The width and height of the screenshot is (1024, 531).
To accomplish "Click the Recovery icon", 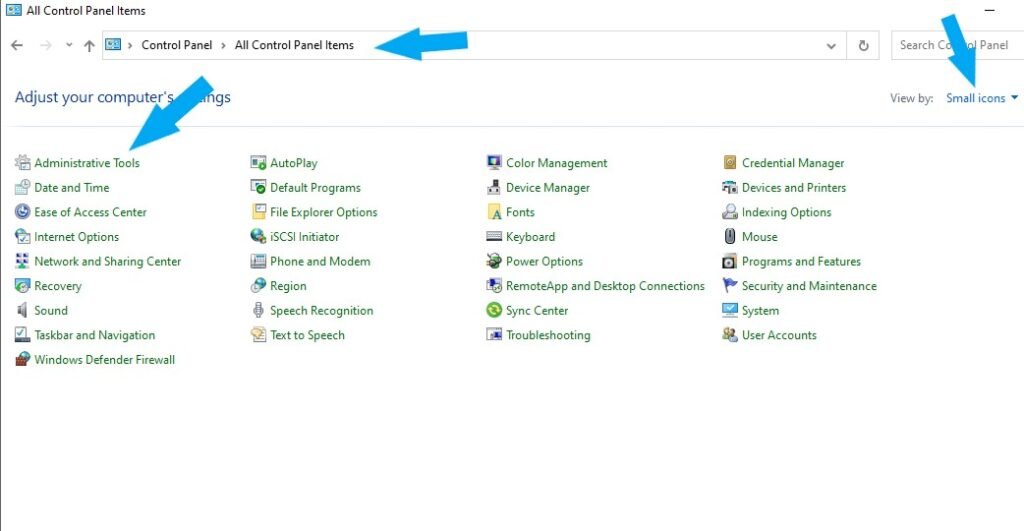I will click(x=23, y=285).
